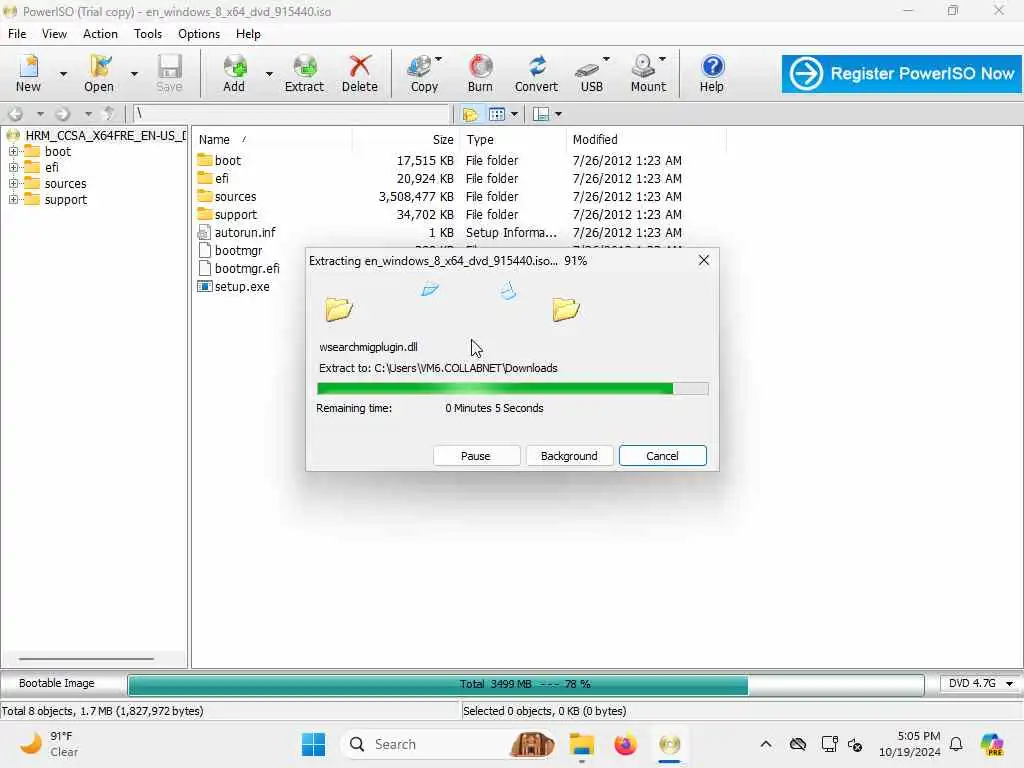The height and width of the screenshot is (768, 1024).
Task: Expand the efi folder in tree
Action: 13,167
